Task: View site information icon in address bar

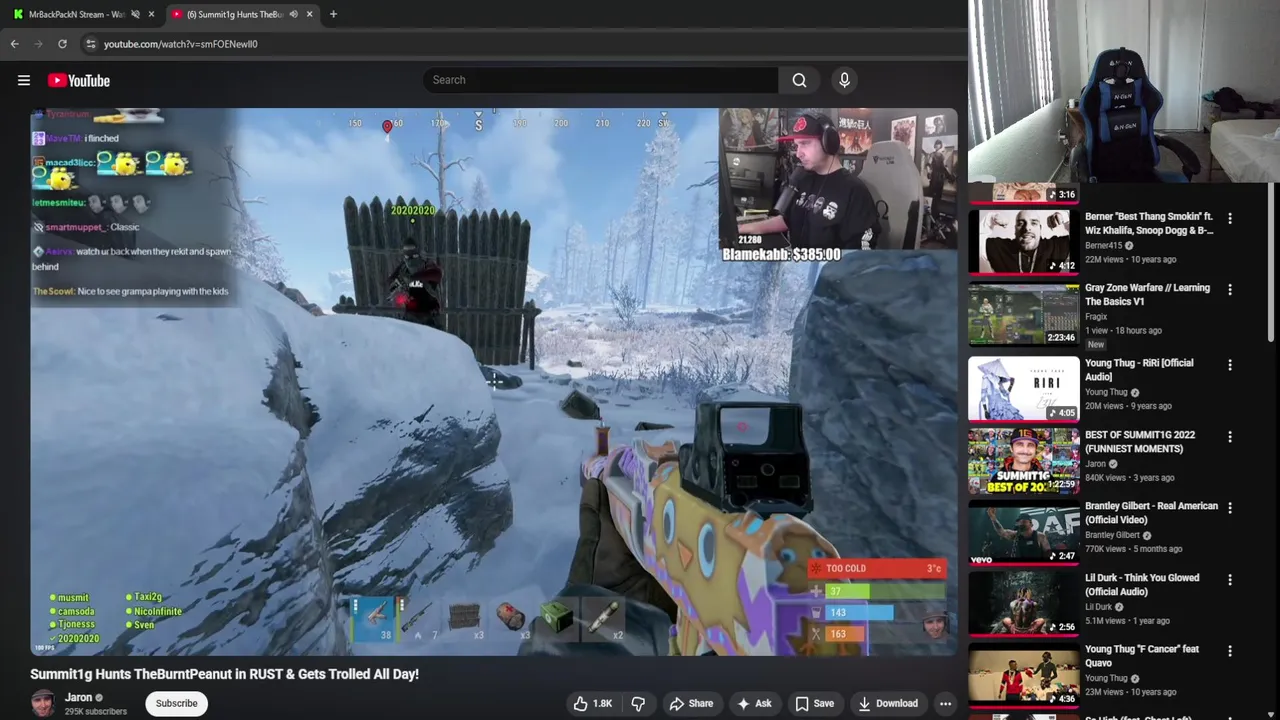Action: (91, 44)
